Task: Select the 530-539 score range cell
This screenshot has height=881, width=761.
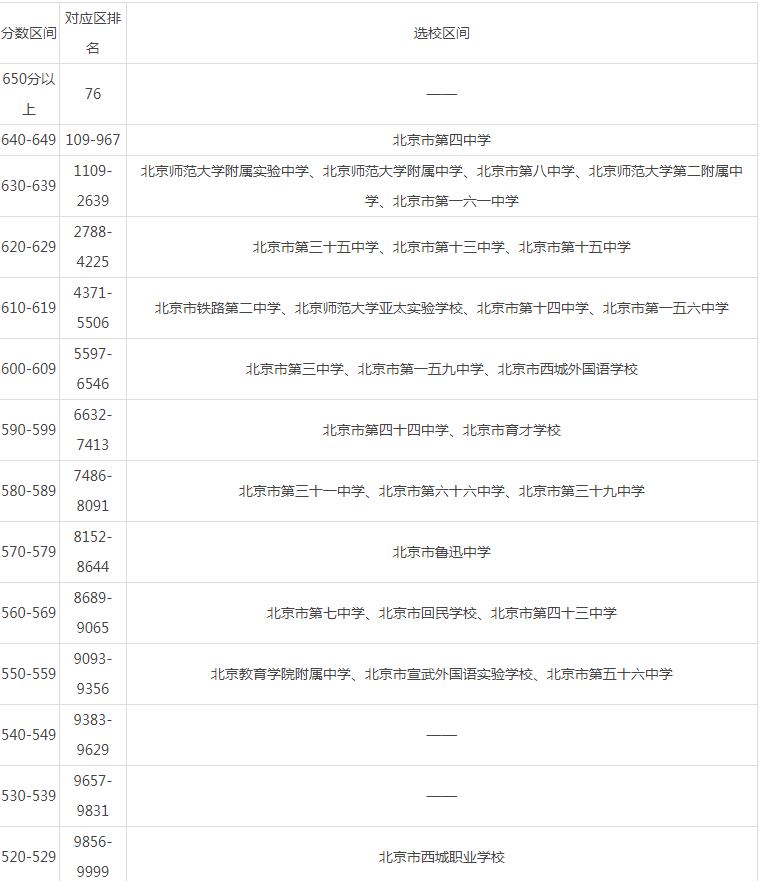Action: point(29,796)
